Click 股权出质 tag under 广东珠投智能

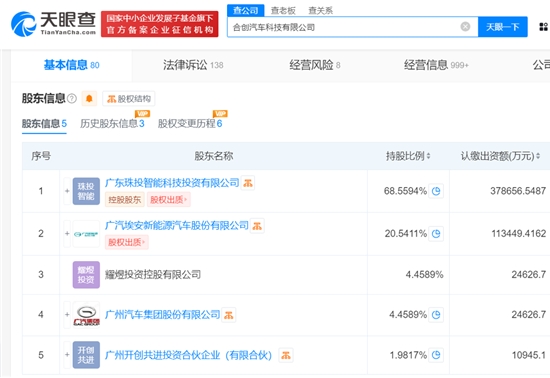click(x=168, y=200)
